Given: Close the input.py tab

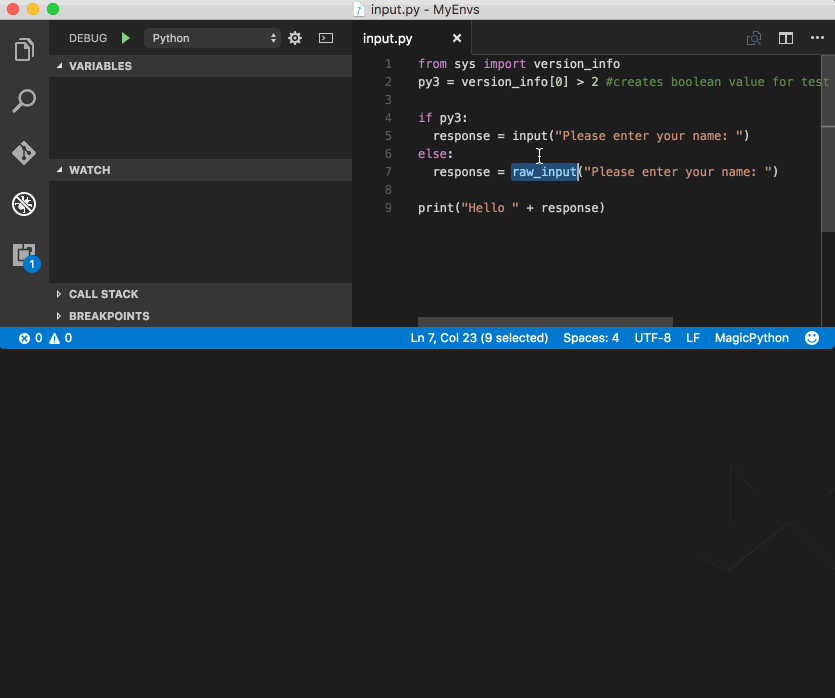Looking at the screenshot, I should click(457, 38).
